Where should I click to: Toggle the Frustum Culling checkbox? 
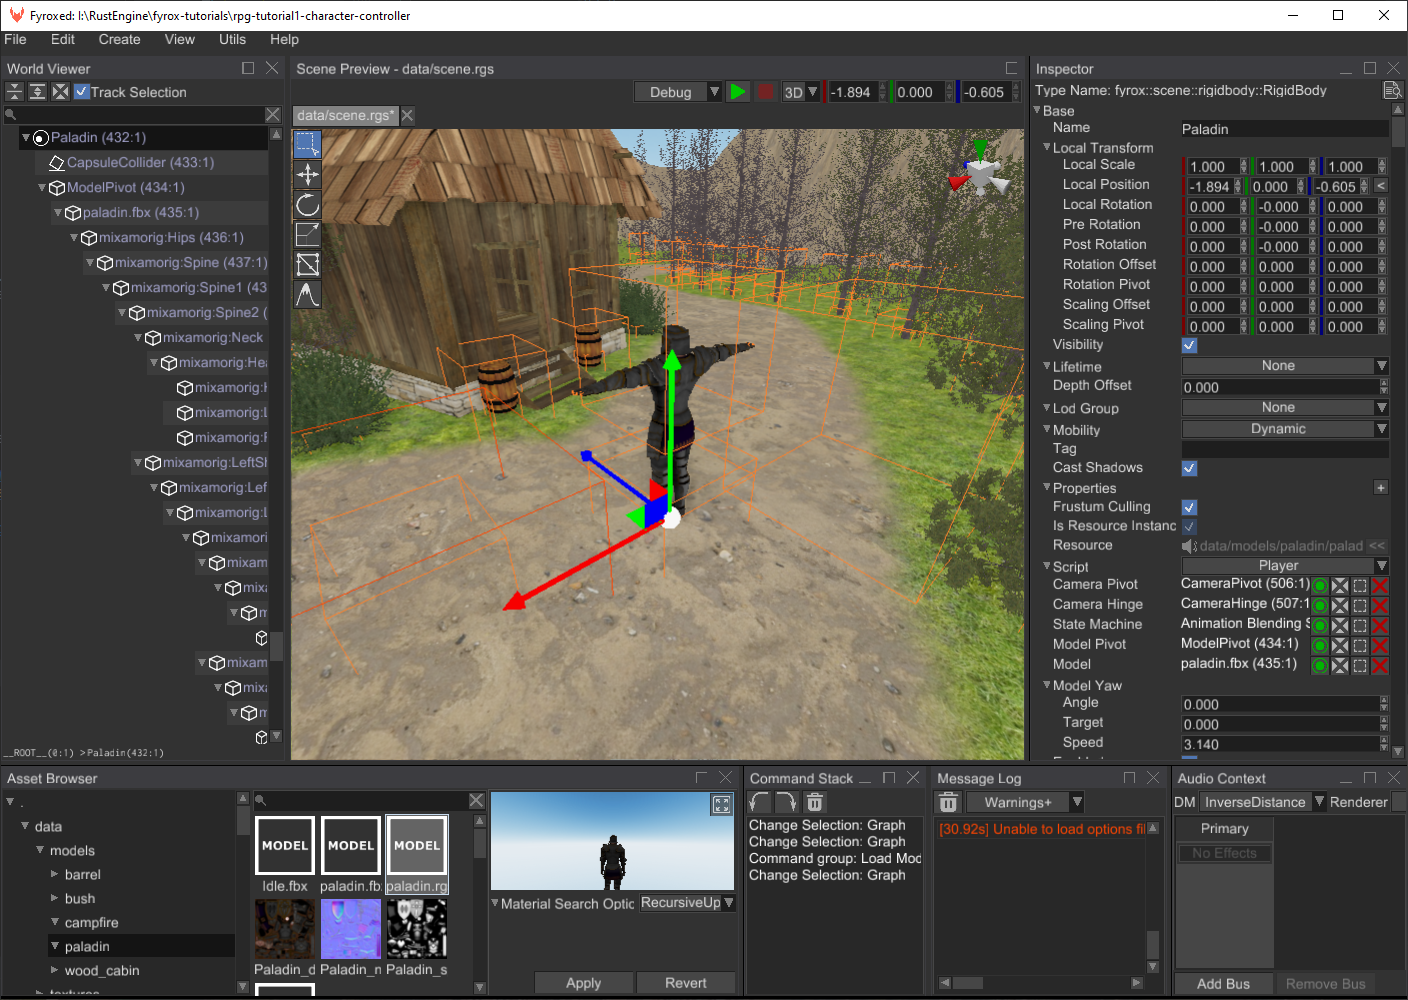tap(1189, 507)
